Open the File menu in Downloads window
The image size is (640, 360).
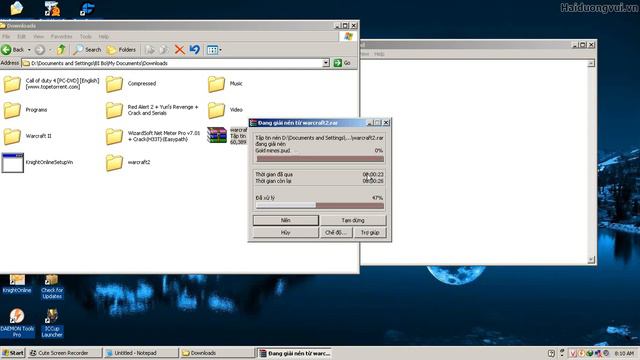coord(6,36)
